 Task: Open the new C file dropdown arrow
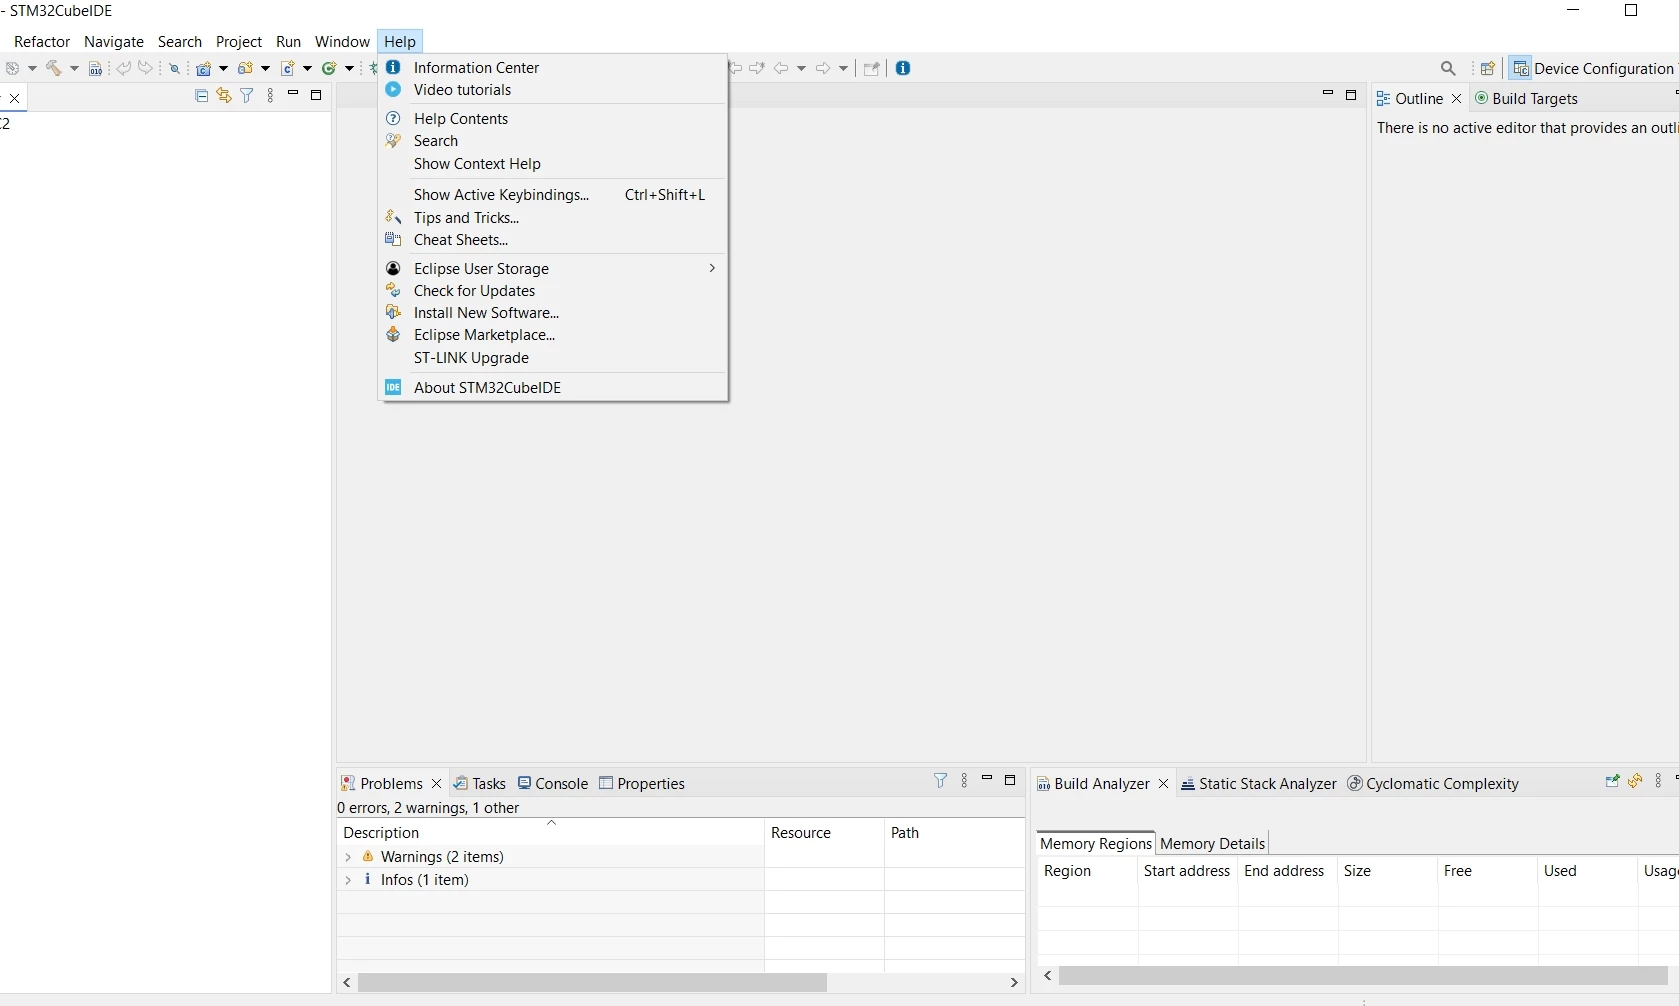click(307, 69)
